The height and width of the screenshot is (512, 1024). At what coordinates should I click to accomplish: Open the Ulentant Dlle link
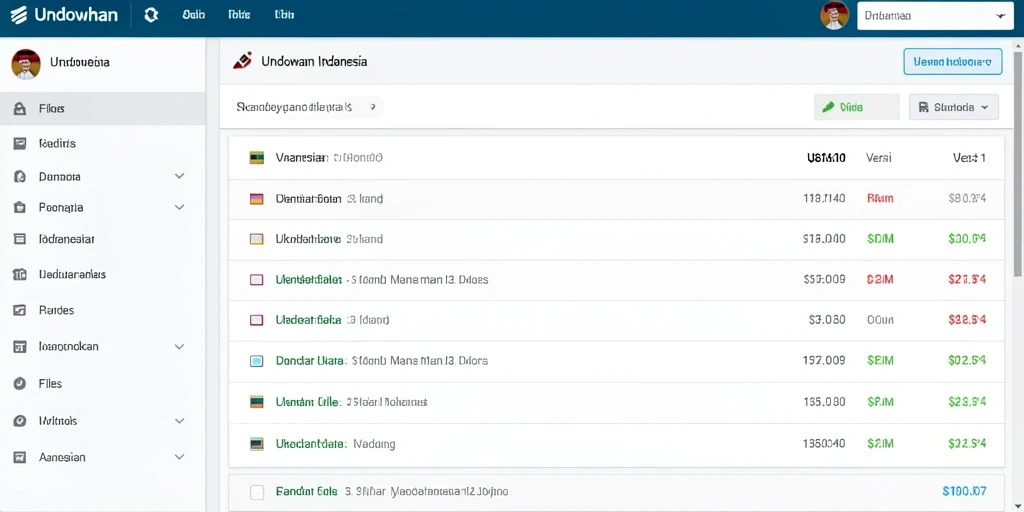[x=307, y=402]
